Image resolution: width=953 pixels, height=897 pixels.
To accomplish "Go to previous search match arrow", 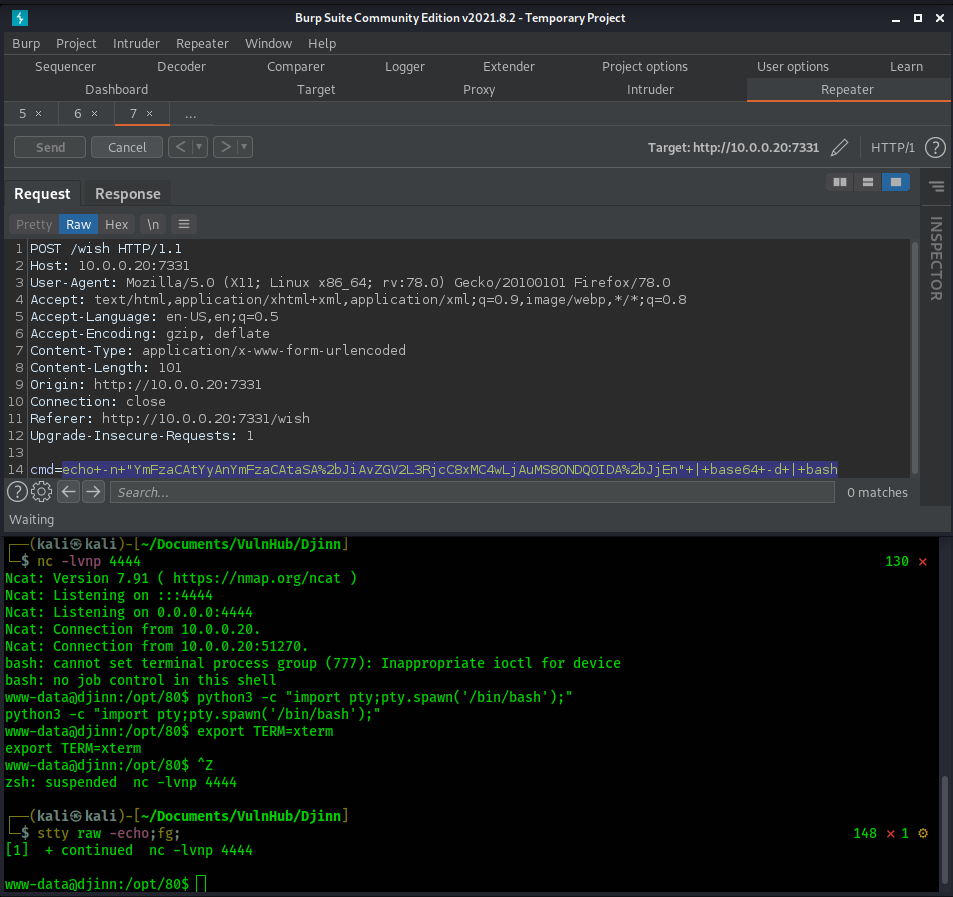I will click(69, 491).
